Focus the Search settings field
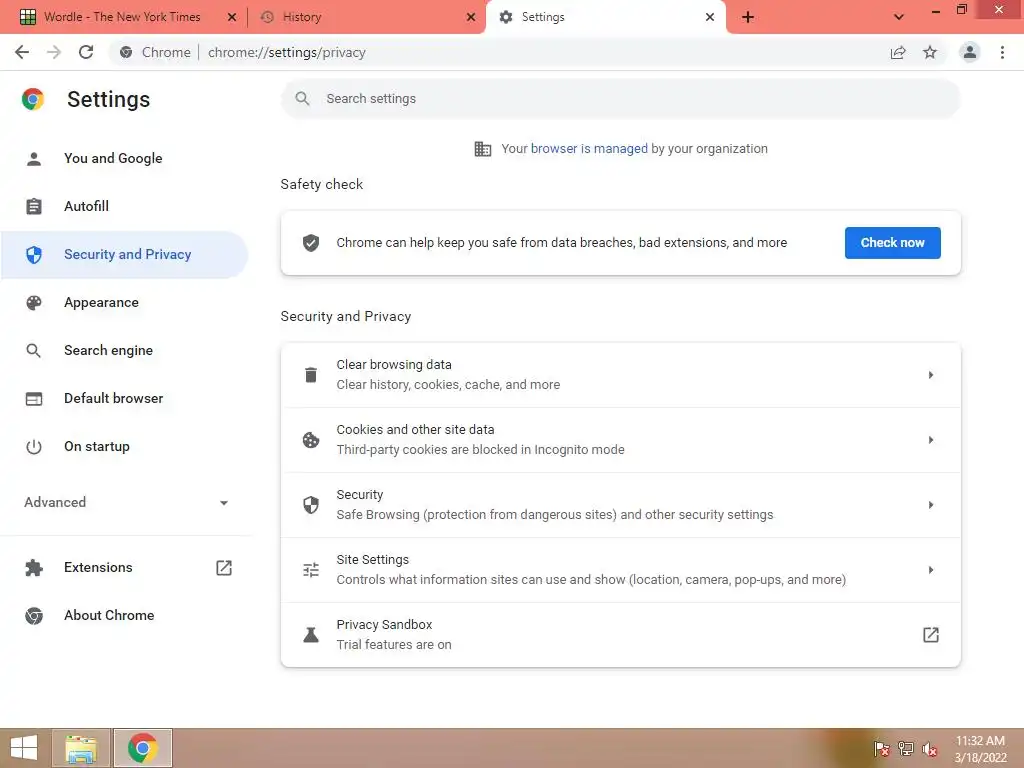This screenshot has height=768, width=1024. click(620, 99)
